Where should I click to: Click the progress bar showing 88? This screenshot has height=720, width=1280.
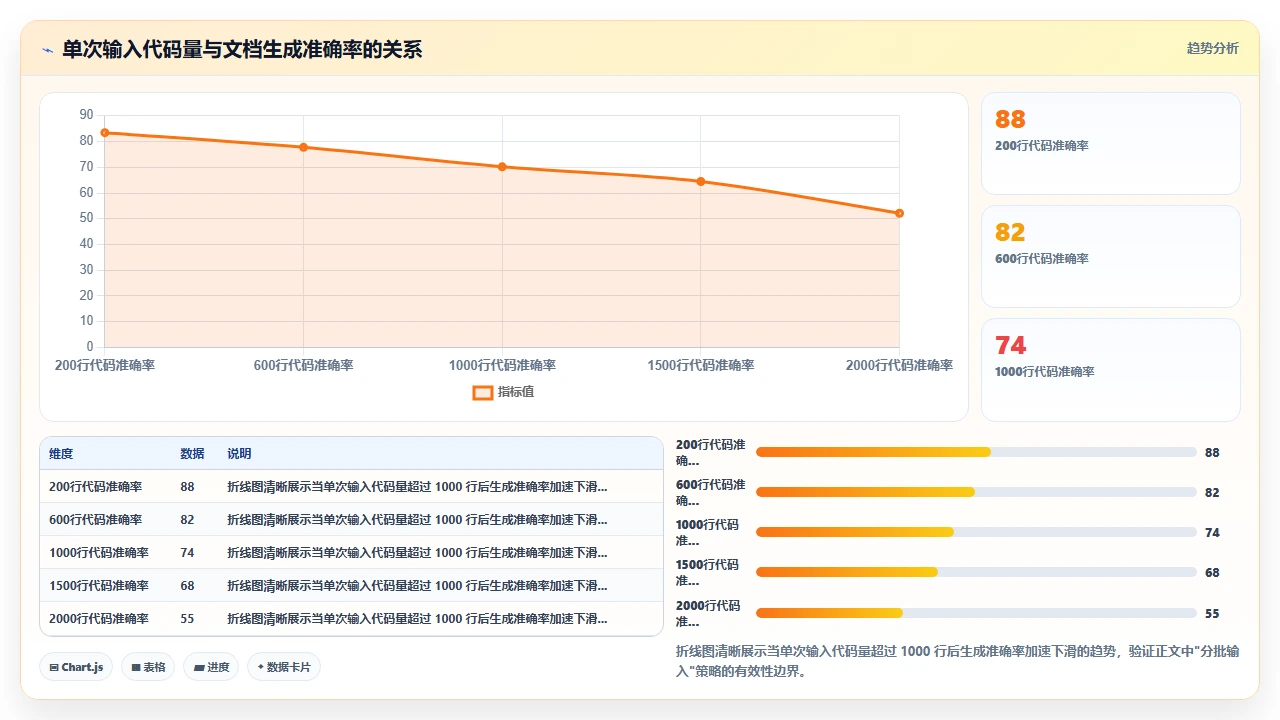[976, 452]
